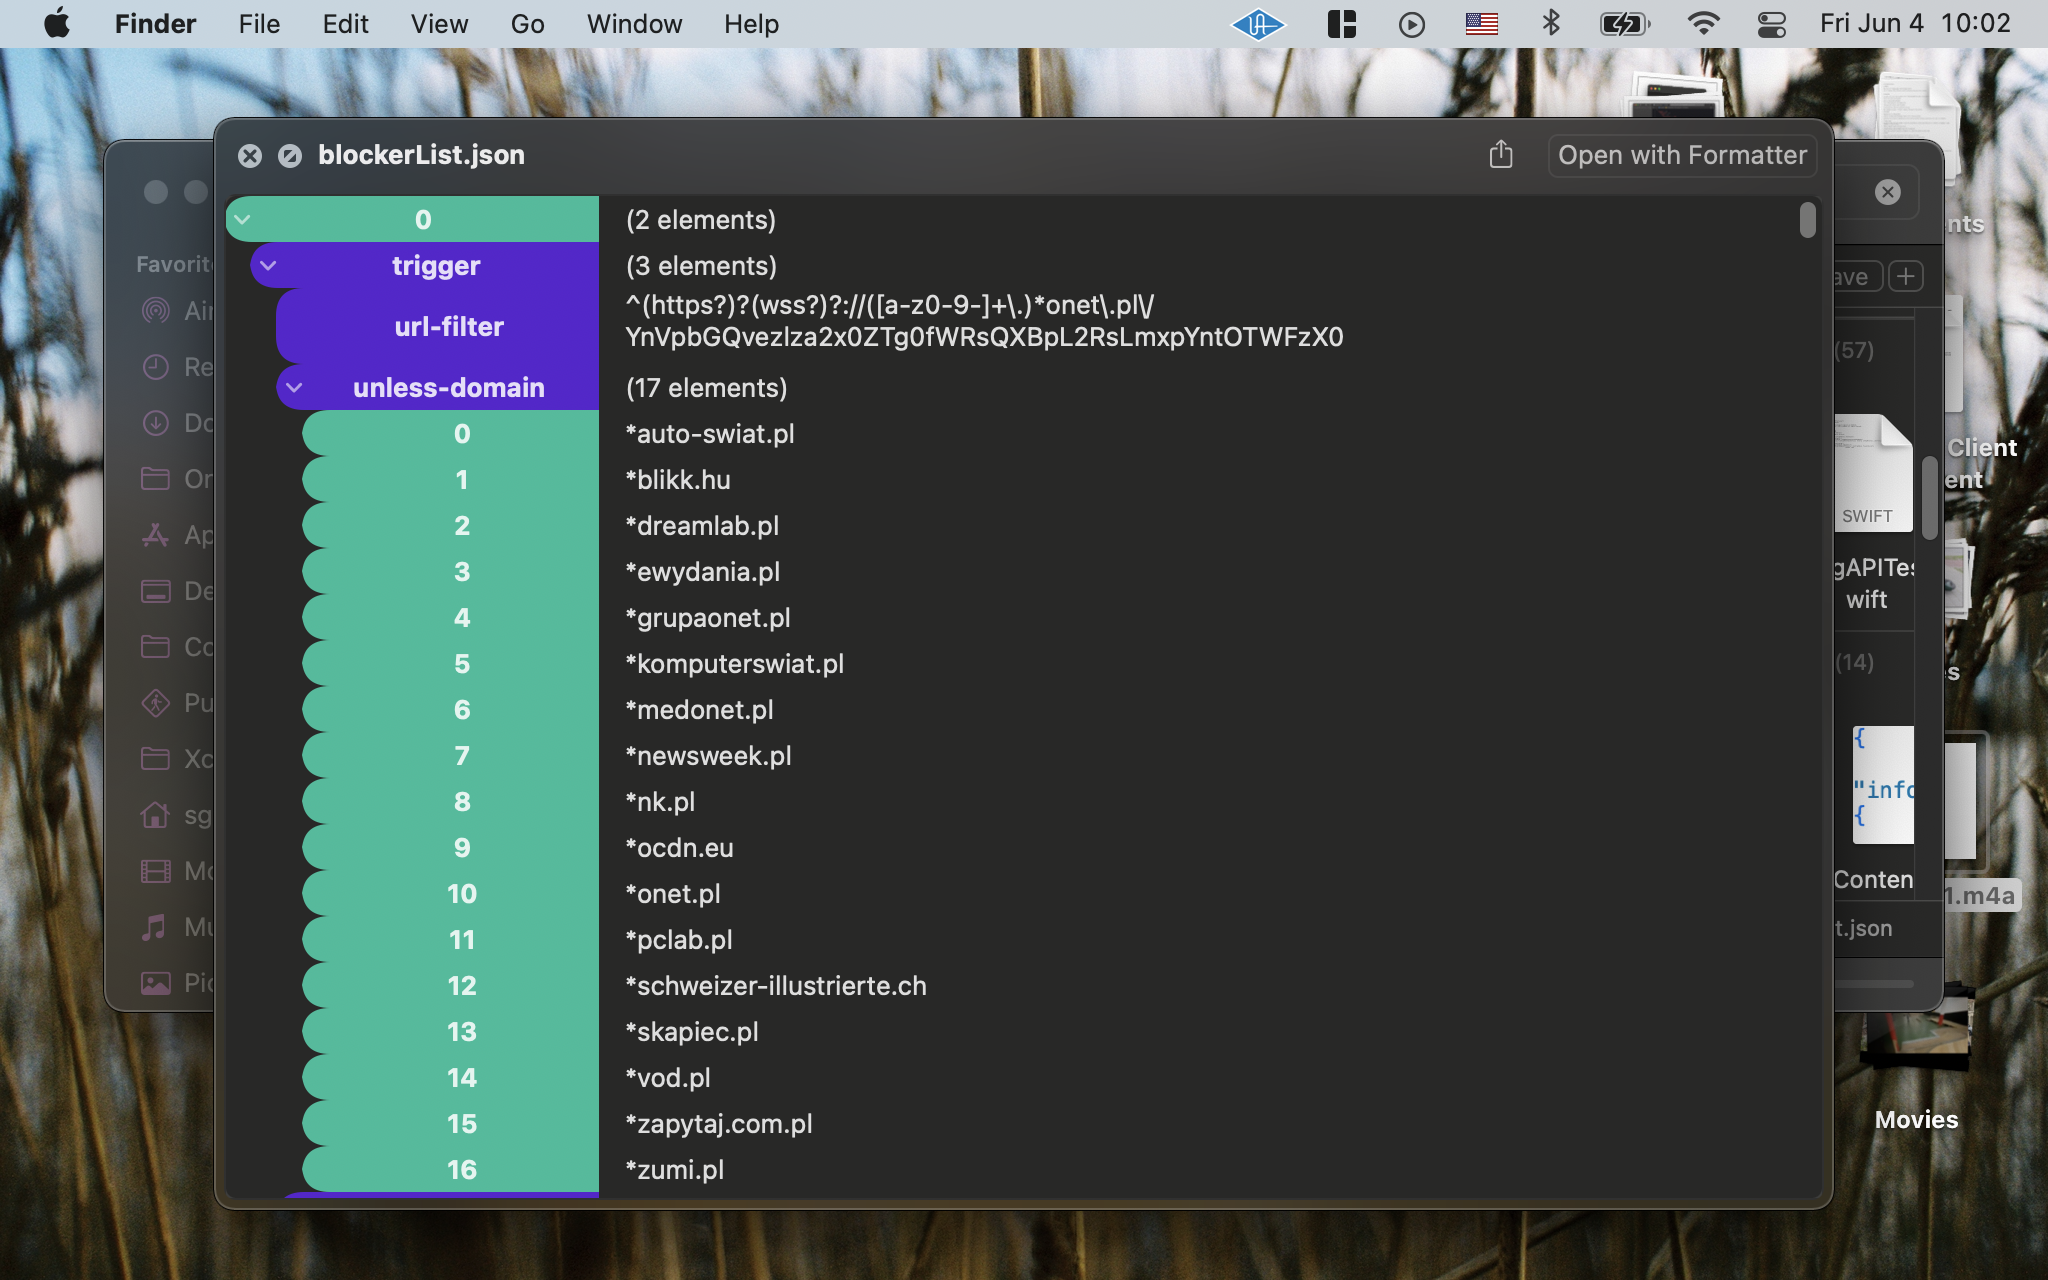Open Control Center from menu bar

point(1772,24)
